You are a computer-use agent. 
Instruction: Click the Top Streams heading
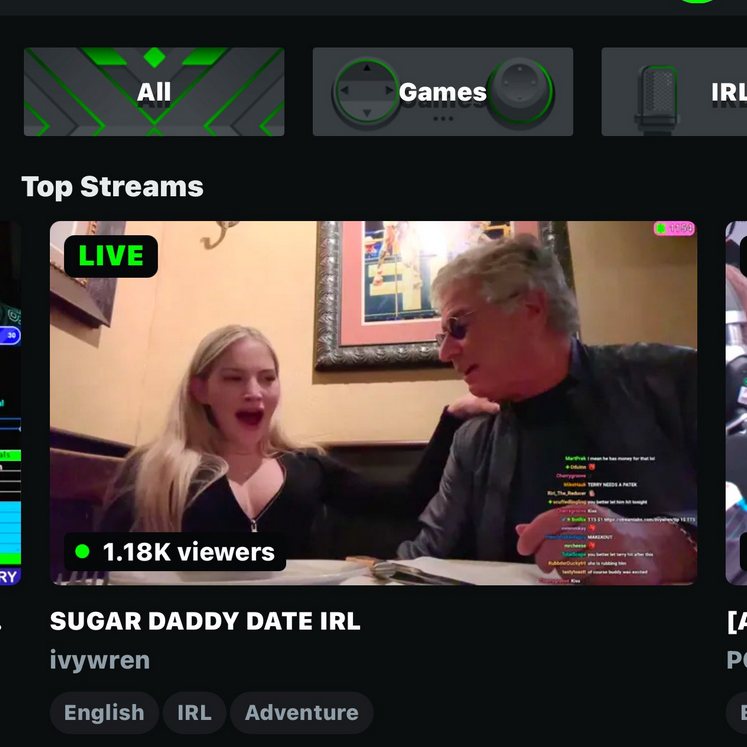click(112, 186)
